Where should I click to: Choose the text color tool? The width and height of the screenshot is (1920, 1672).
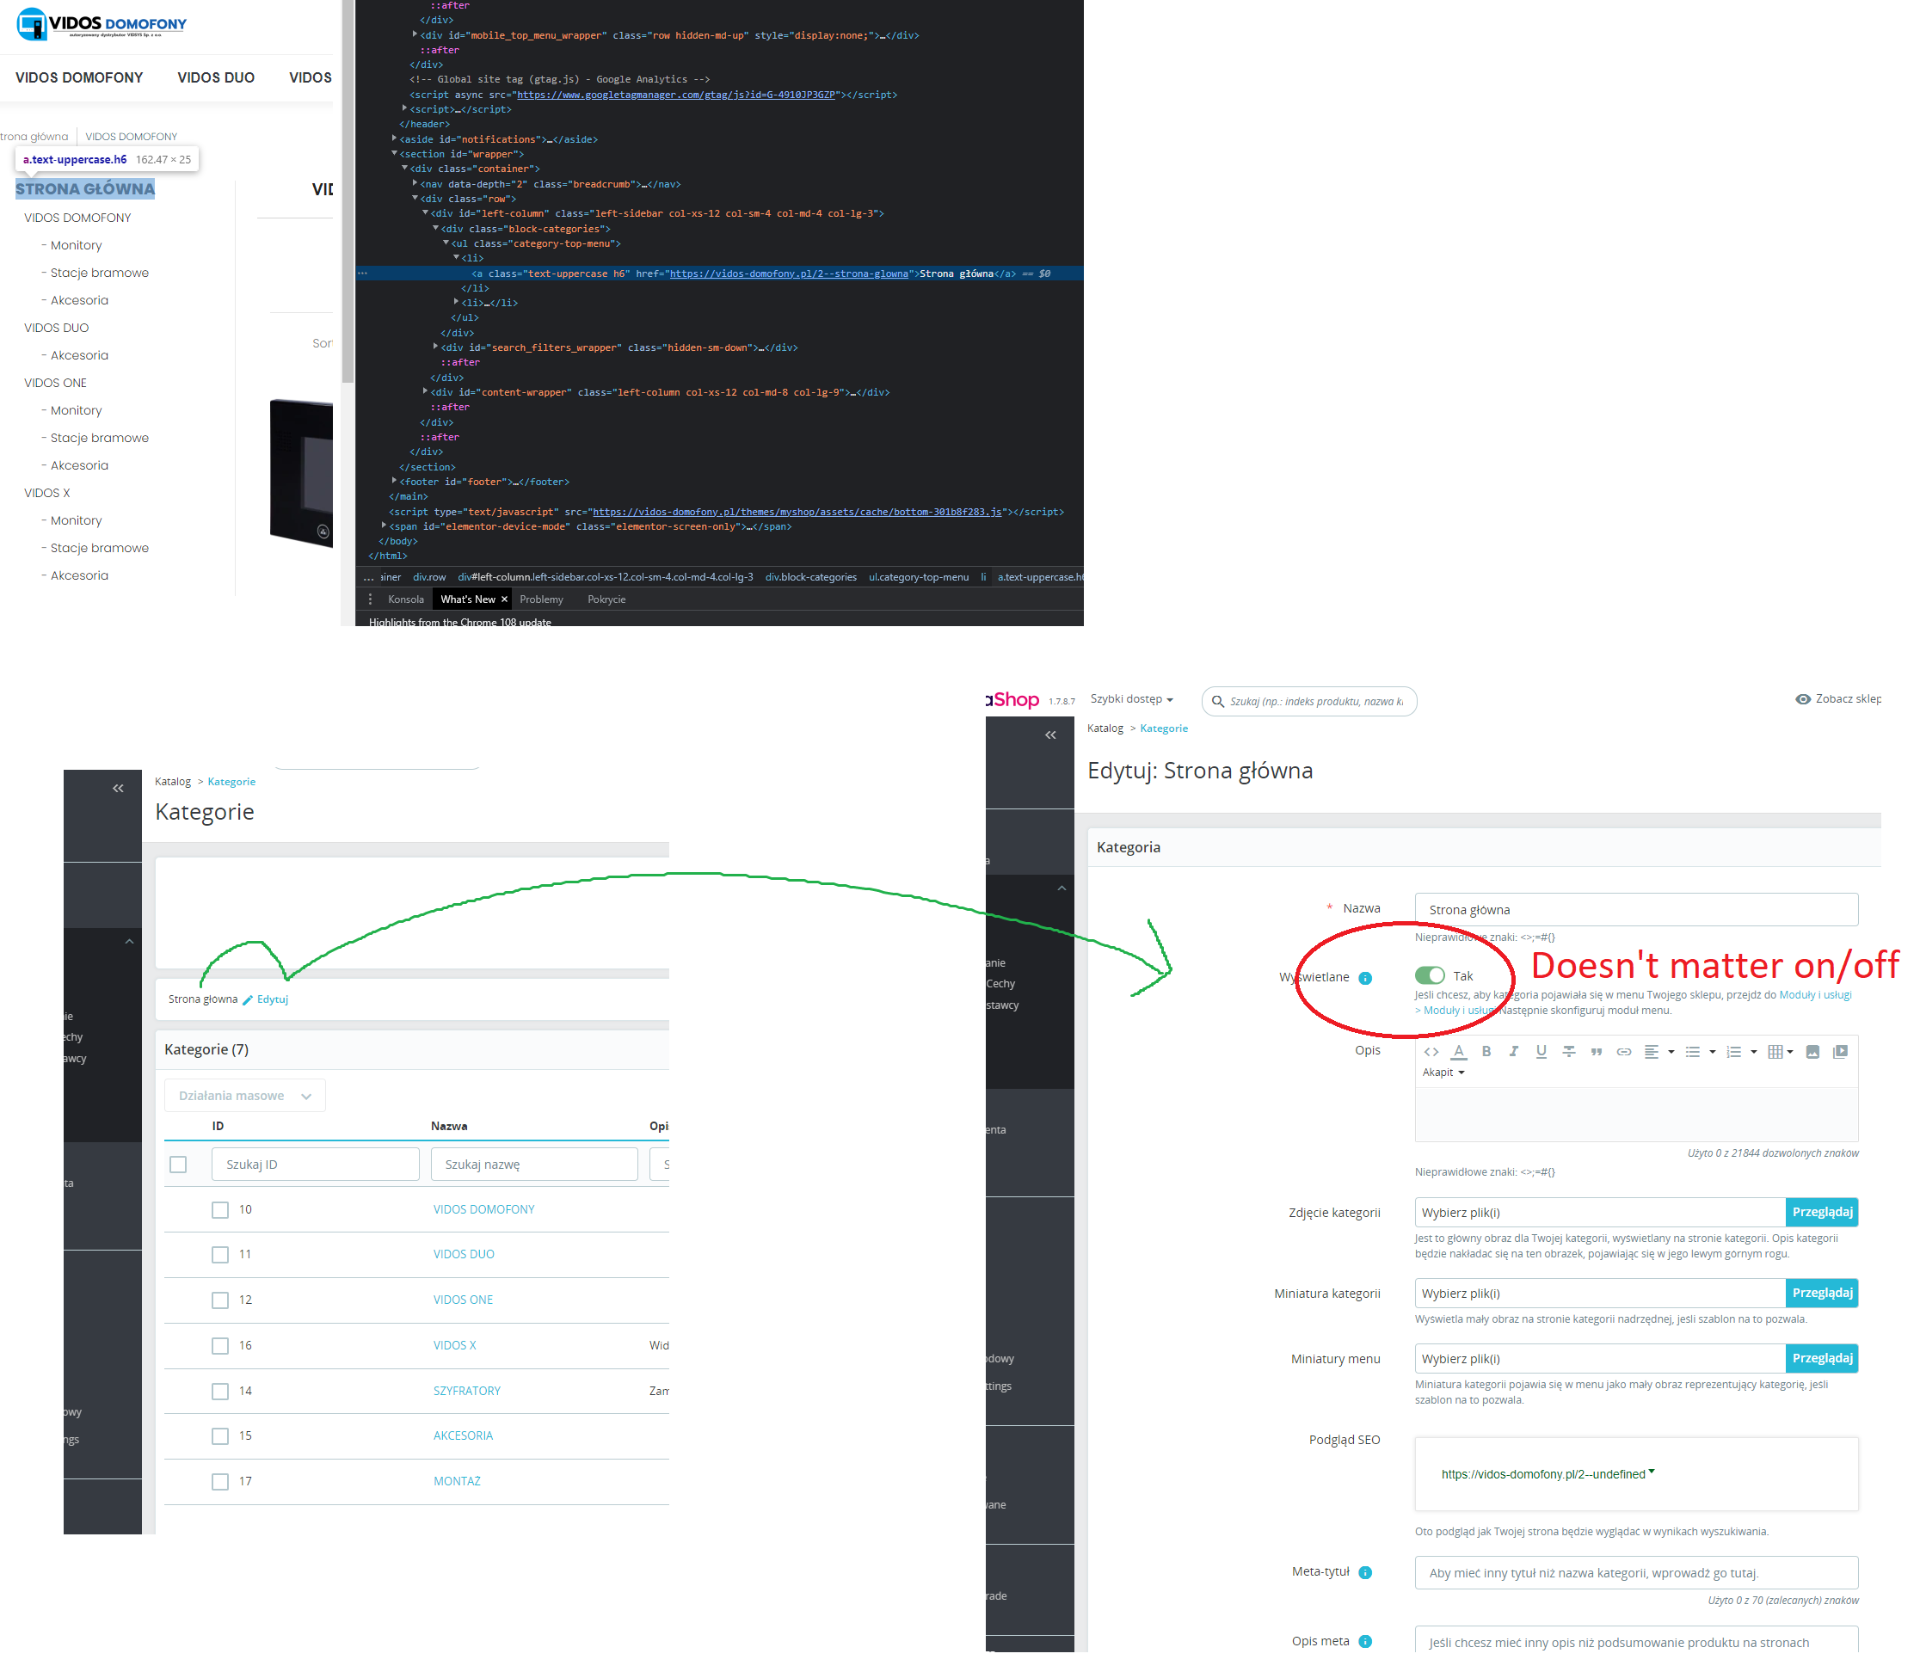(x=1458, y=1051)
